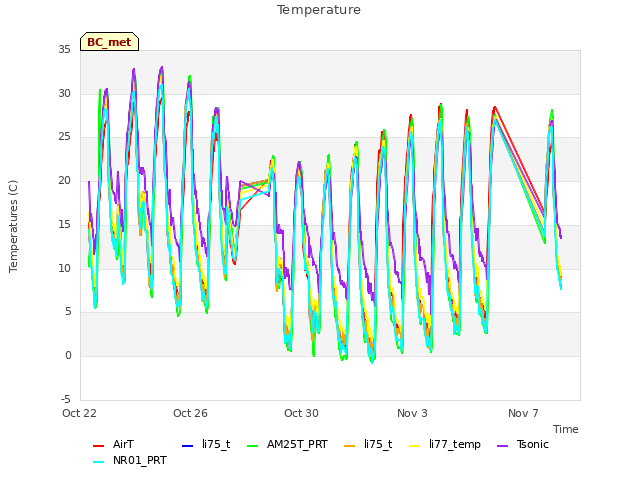
Task: Click the yellow li77_temp color swatch
Action: [415, 446]
